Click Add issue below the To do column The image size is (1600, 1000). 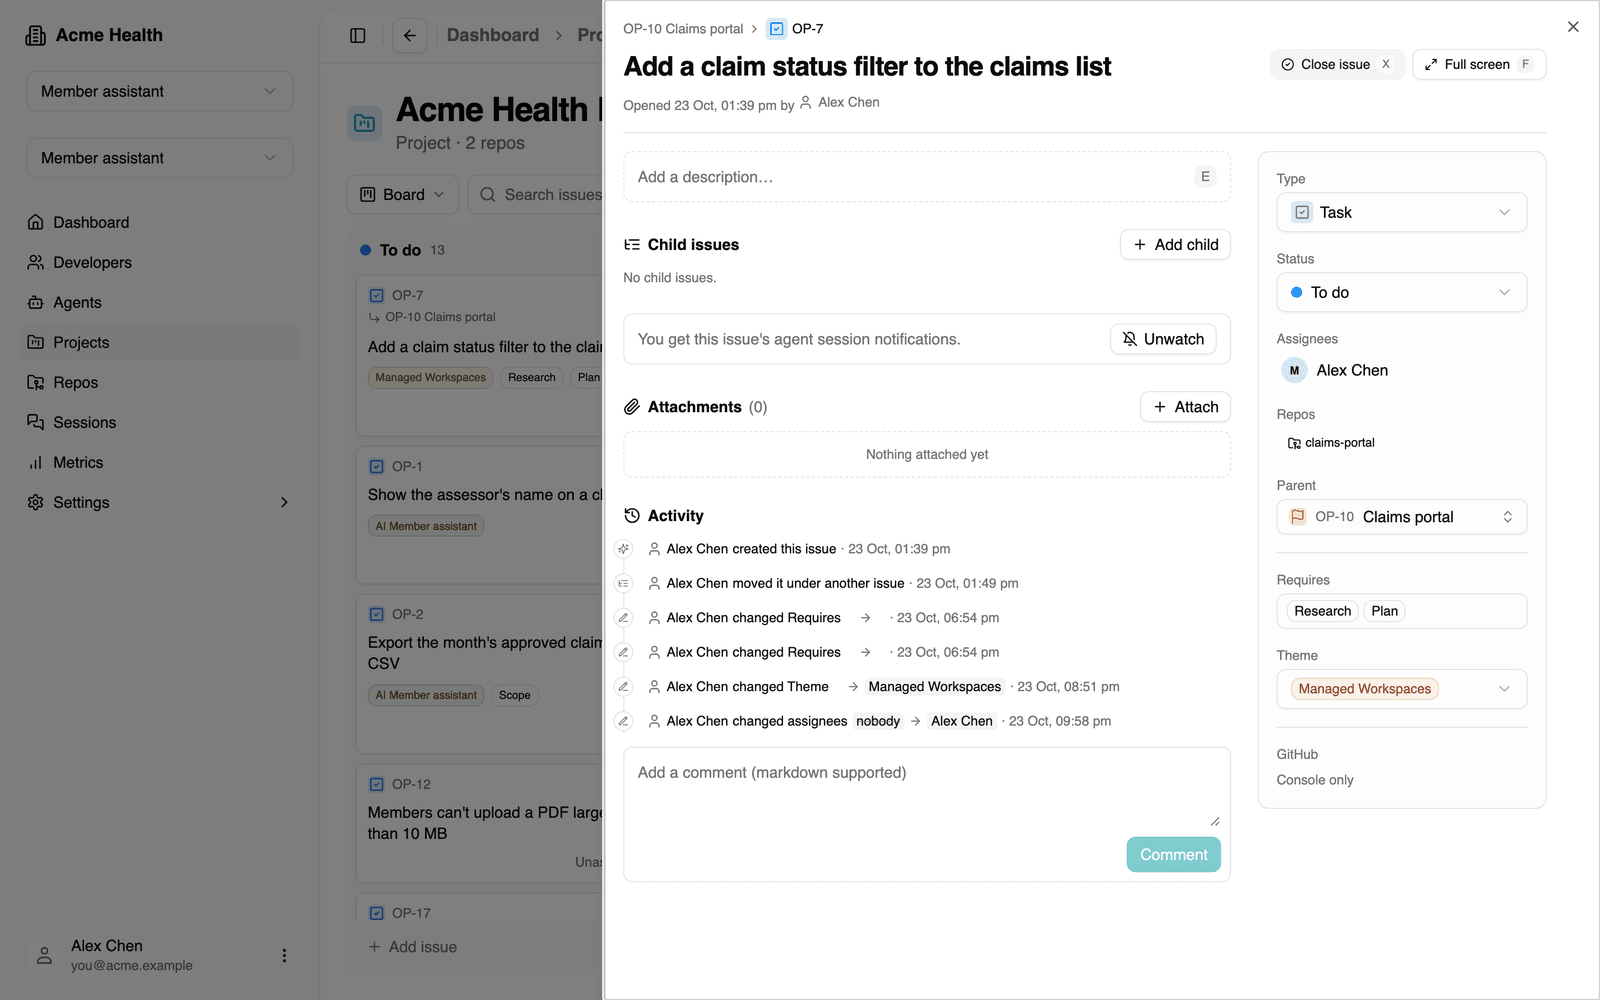click(413, 947)
